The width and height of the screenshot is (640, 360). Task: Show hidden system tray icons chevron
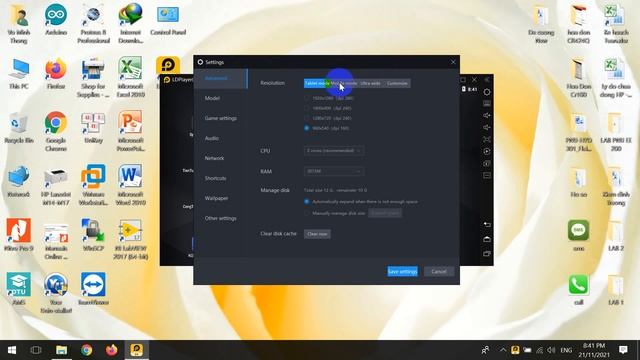pyautogui.click(x=503, y=350)
